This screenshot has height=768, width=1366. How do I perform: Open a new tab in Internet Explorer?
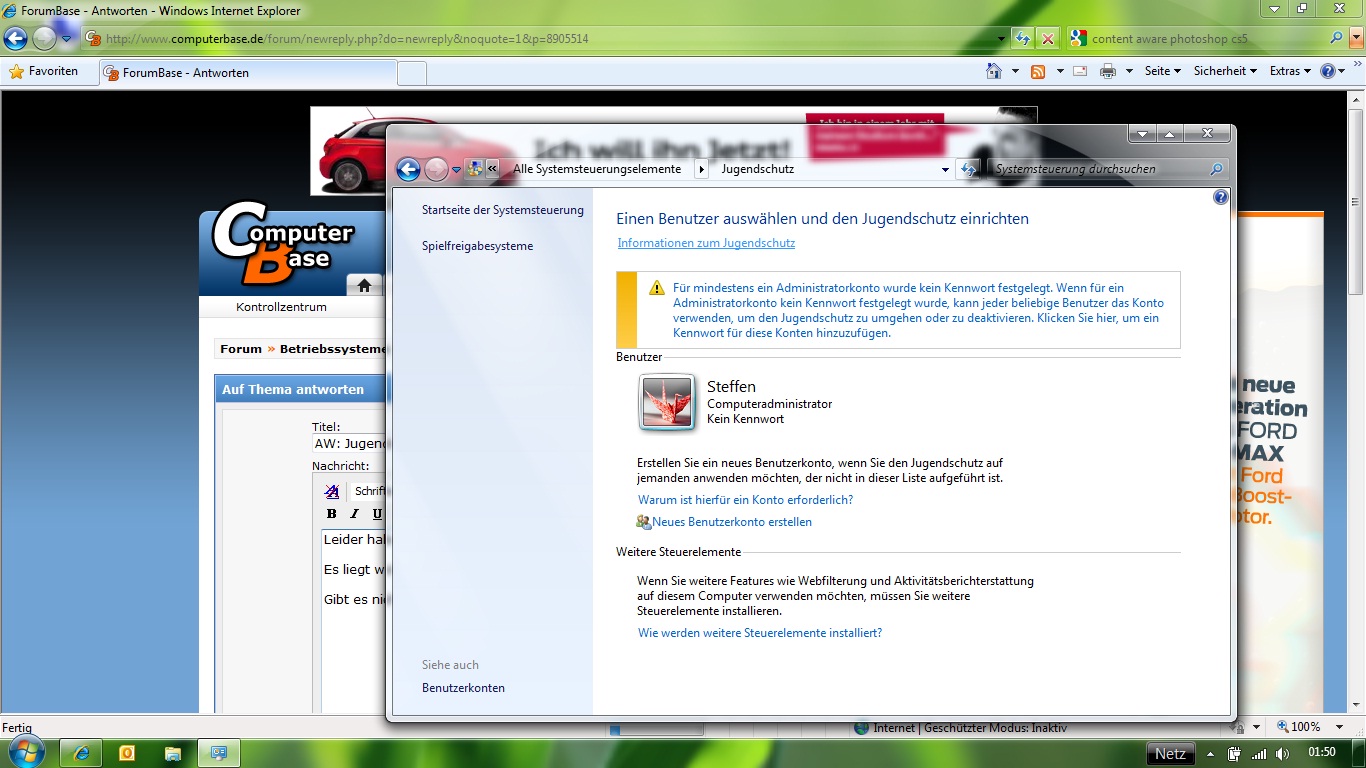tap(412, 74)
